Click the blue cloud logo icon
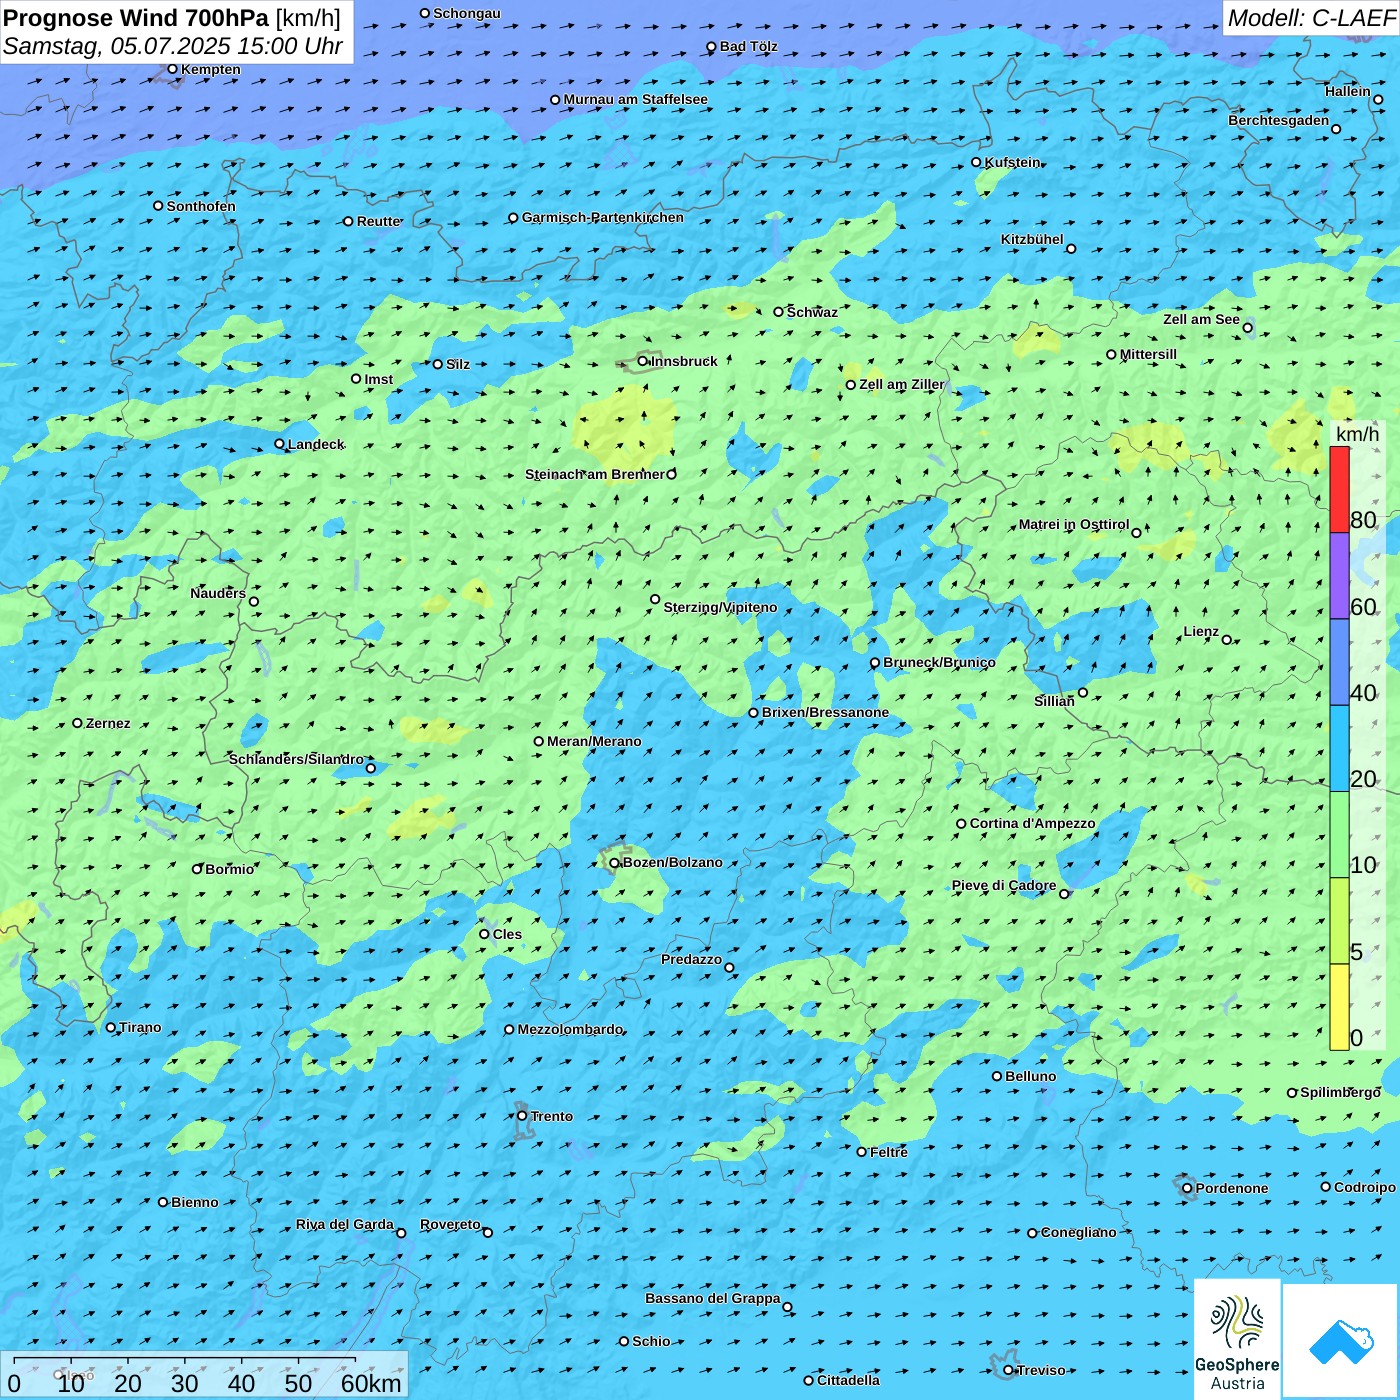 pyautogui.click(x=1341, y=1341)
